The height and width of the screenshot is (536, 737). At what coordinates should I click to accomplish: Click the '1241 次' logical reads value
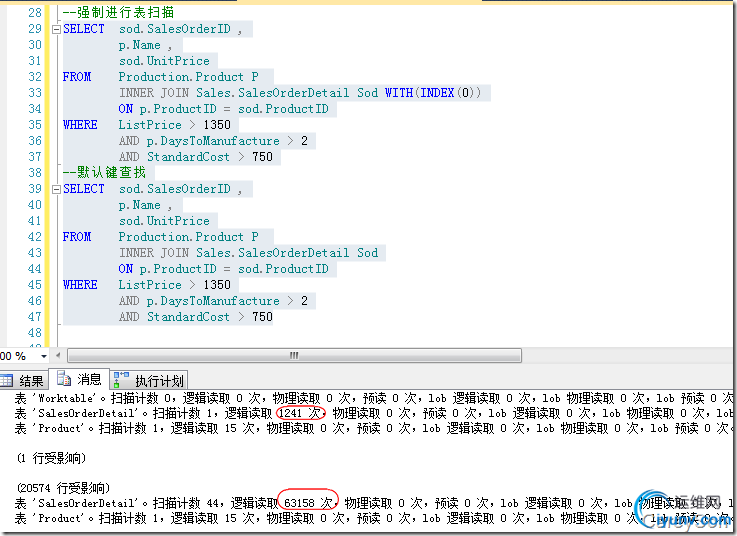pos(300,414)
